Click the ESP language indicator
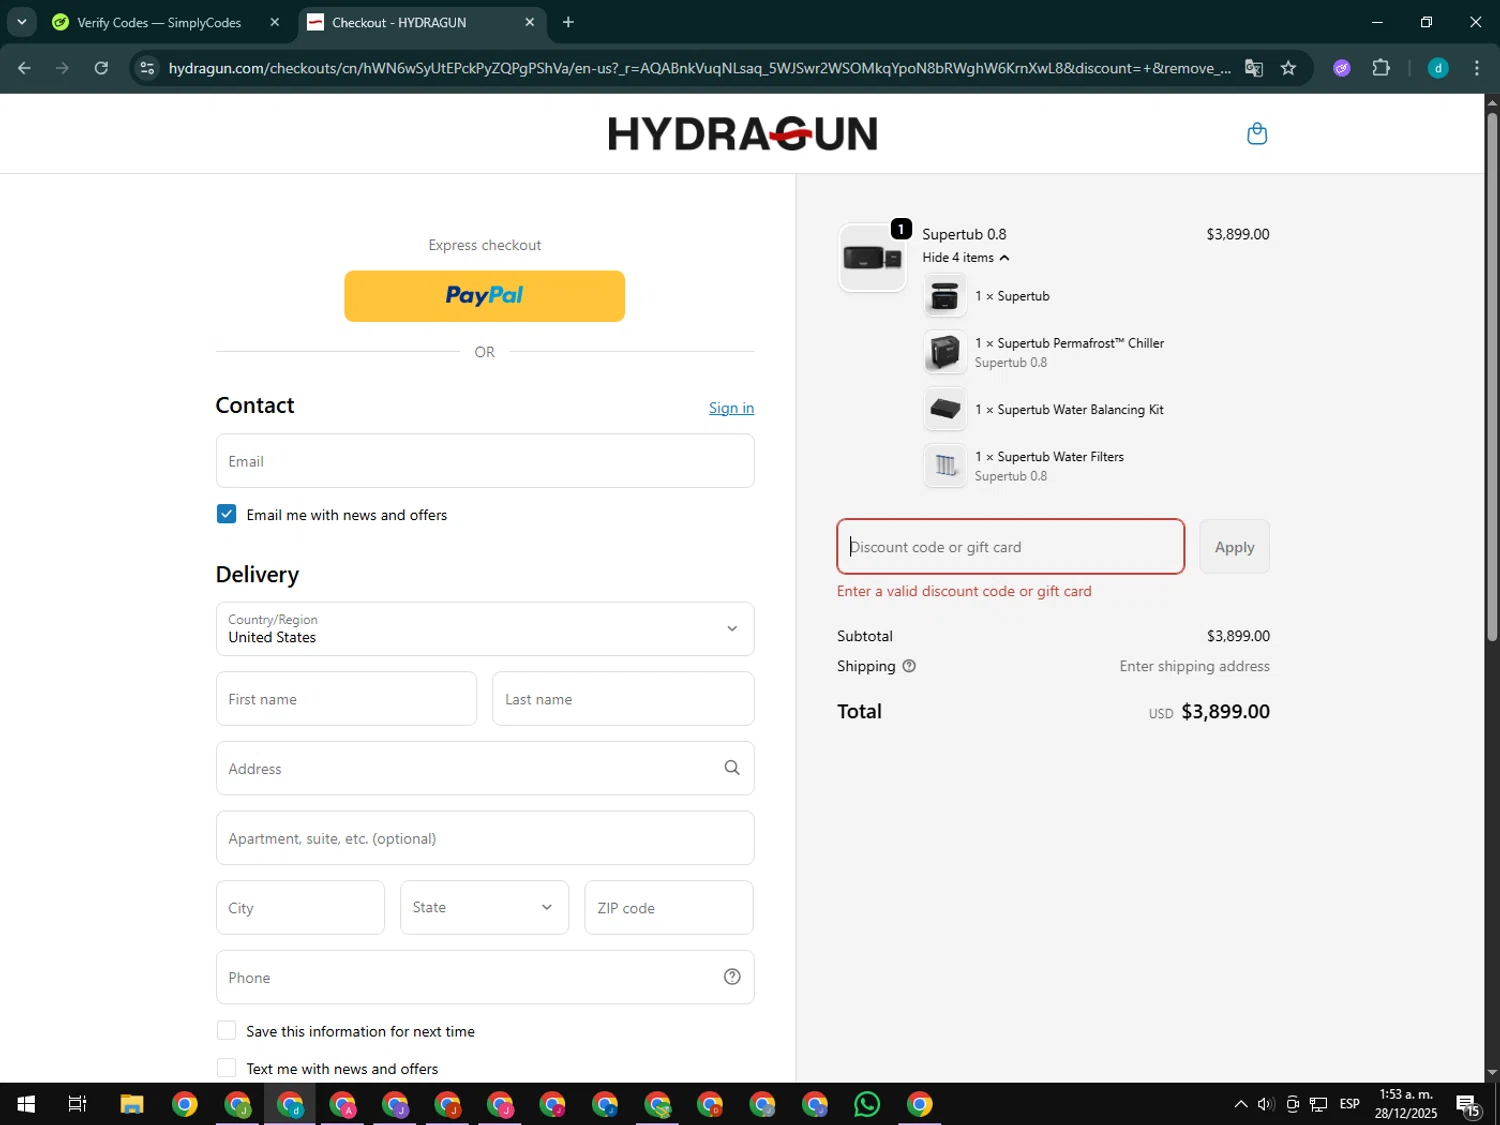1500x1125 pixels. click(x=1350, y=1104)
